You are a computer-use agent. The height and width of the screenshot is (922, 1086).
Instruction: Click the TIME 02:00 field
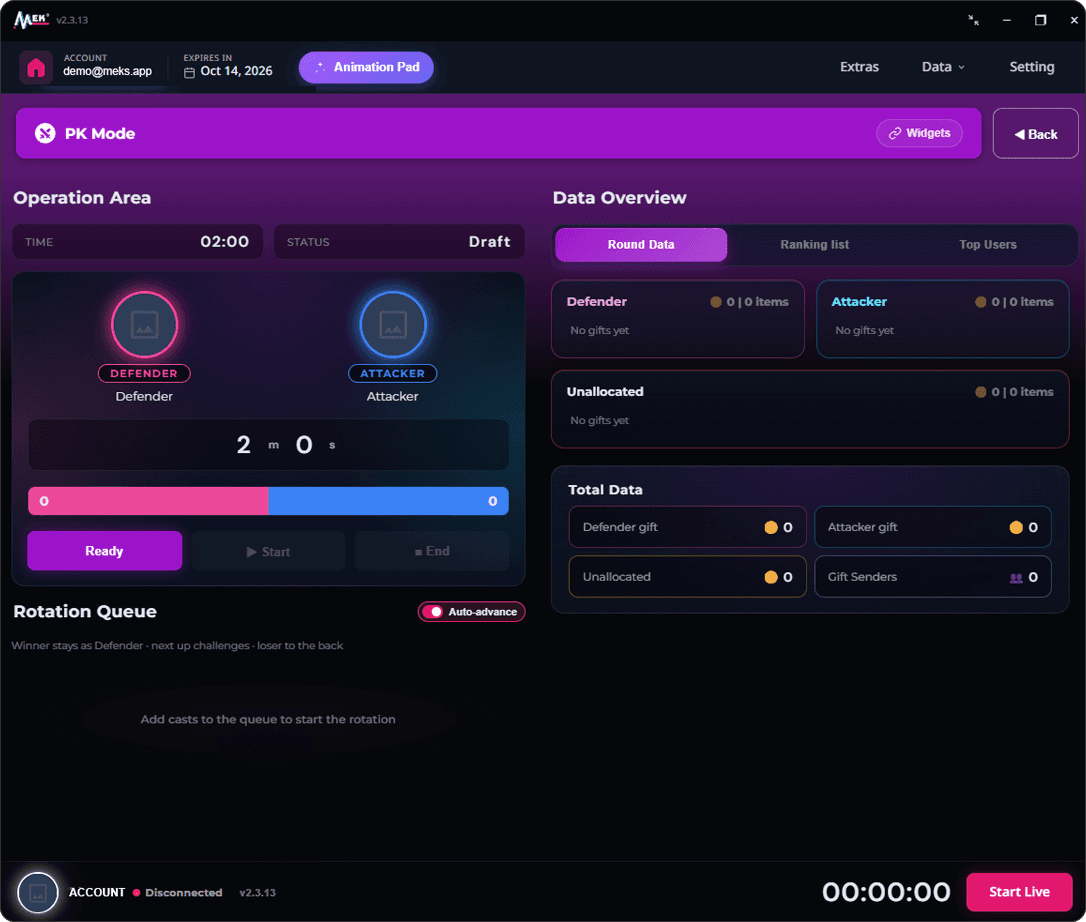138,242
